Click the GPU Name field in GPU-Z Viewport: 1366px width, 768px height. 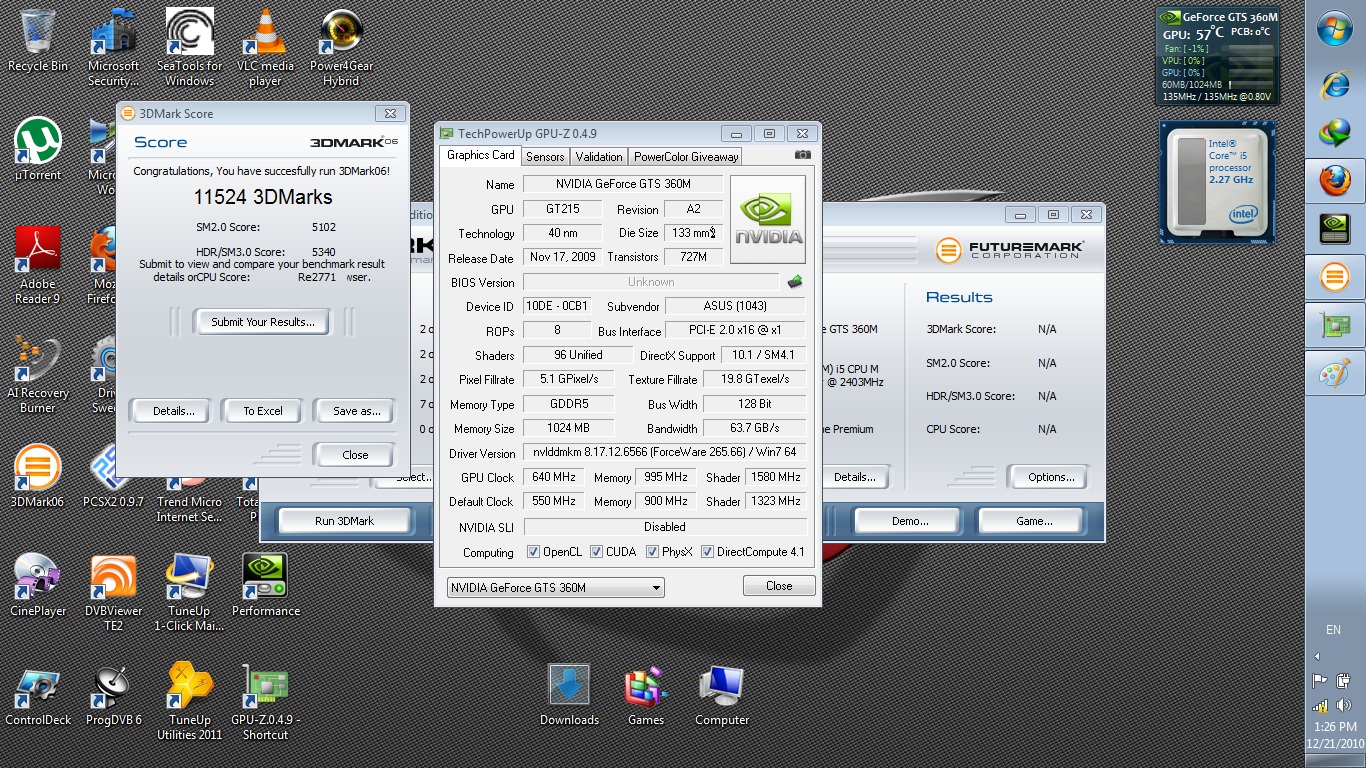tap(622, 184)
